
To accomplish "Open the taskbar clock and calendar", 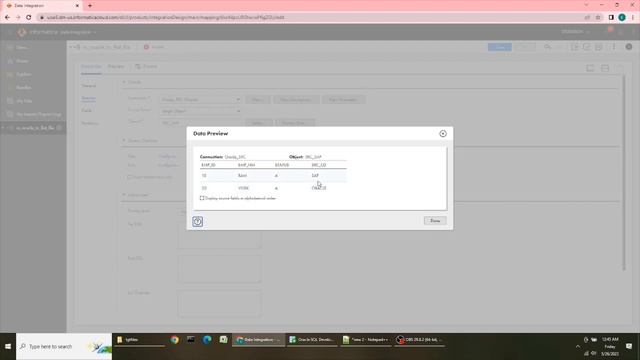I will click(610, 347).
